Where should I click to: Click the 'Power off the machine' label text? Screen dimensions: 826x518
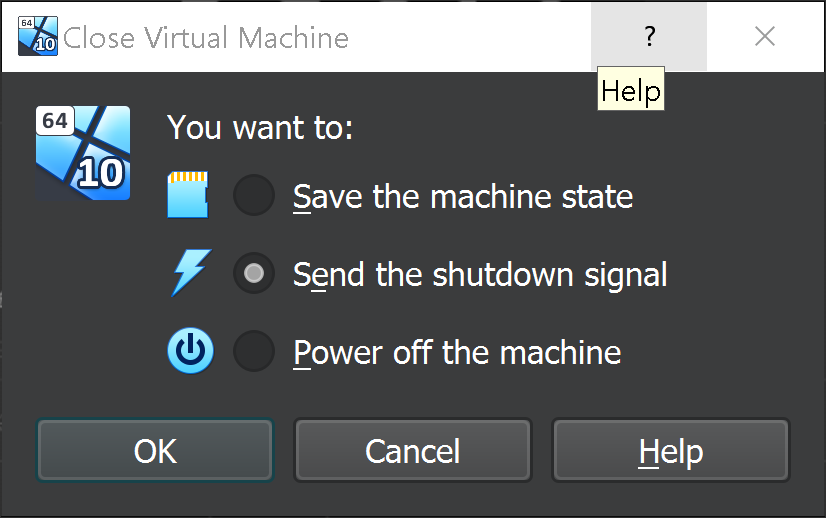(456, 352)
